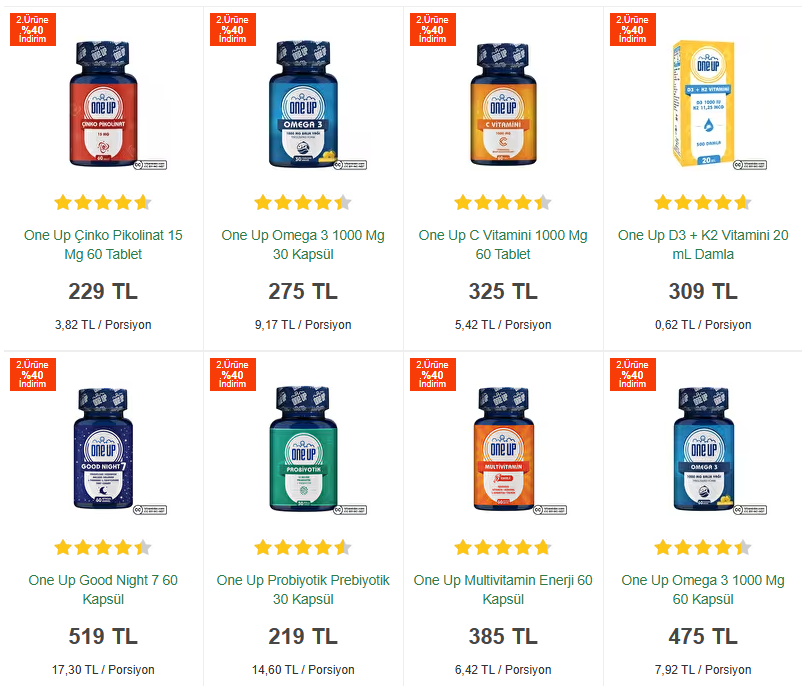Click discount badge on Multivitamin Enerji product
802x686 pixels.
point(433,375)
